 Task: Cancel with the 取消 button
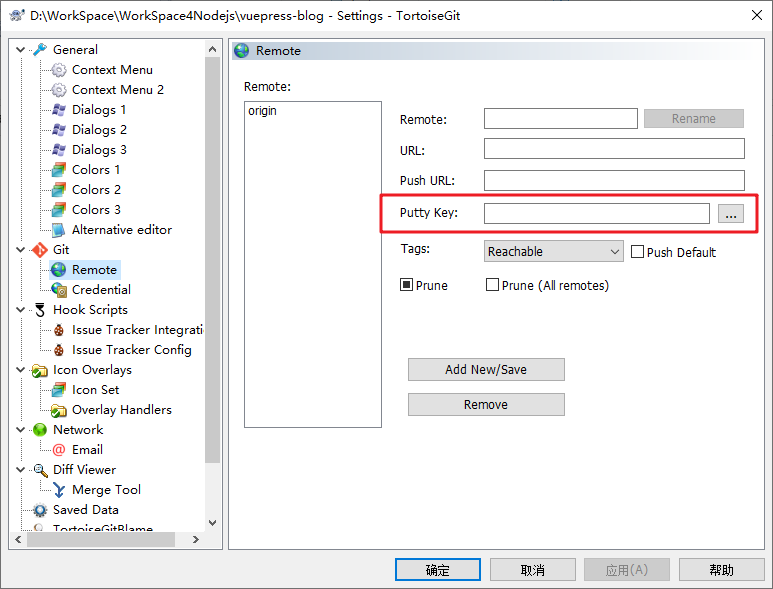point(532,570)
